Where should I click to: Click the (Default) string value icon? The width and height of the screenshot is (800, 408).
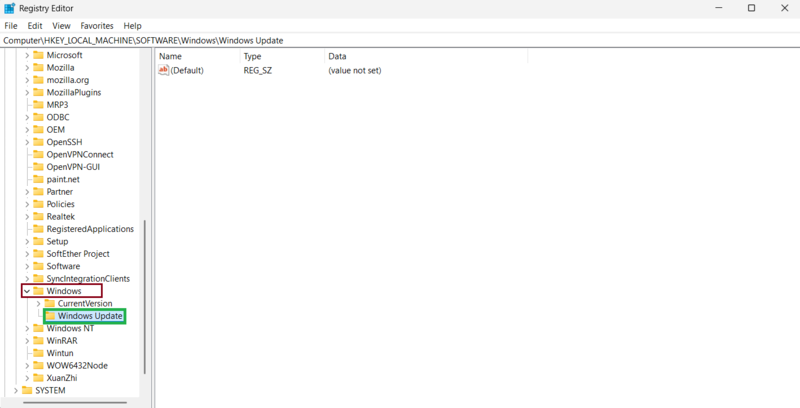(164, 71)
